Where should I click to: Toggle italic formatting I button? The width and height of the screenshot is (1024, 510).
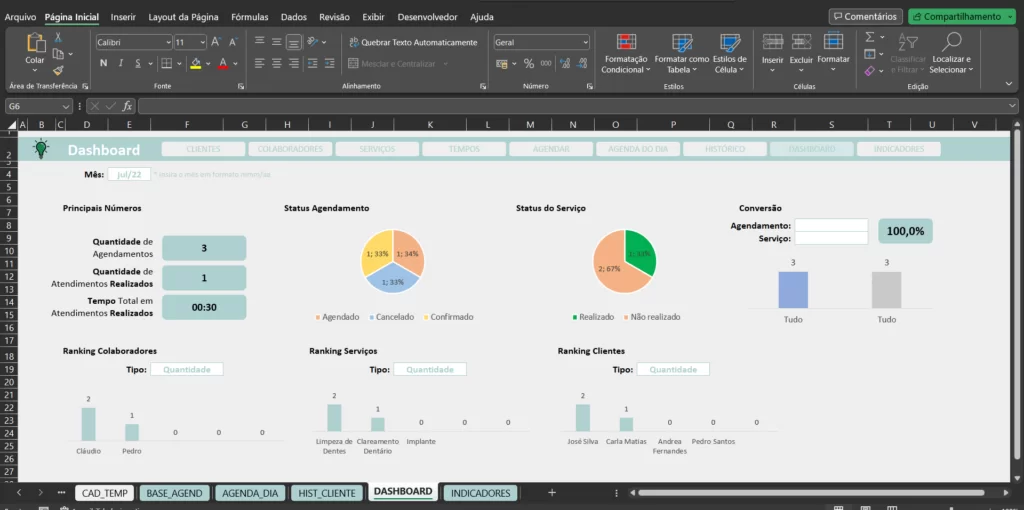(121, 63)
